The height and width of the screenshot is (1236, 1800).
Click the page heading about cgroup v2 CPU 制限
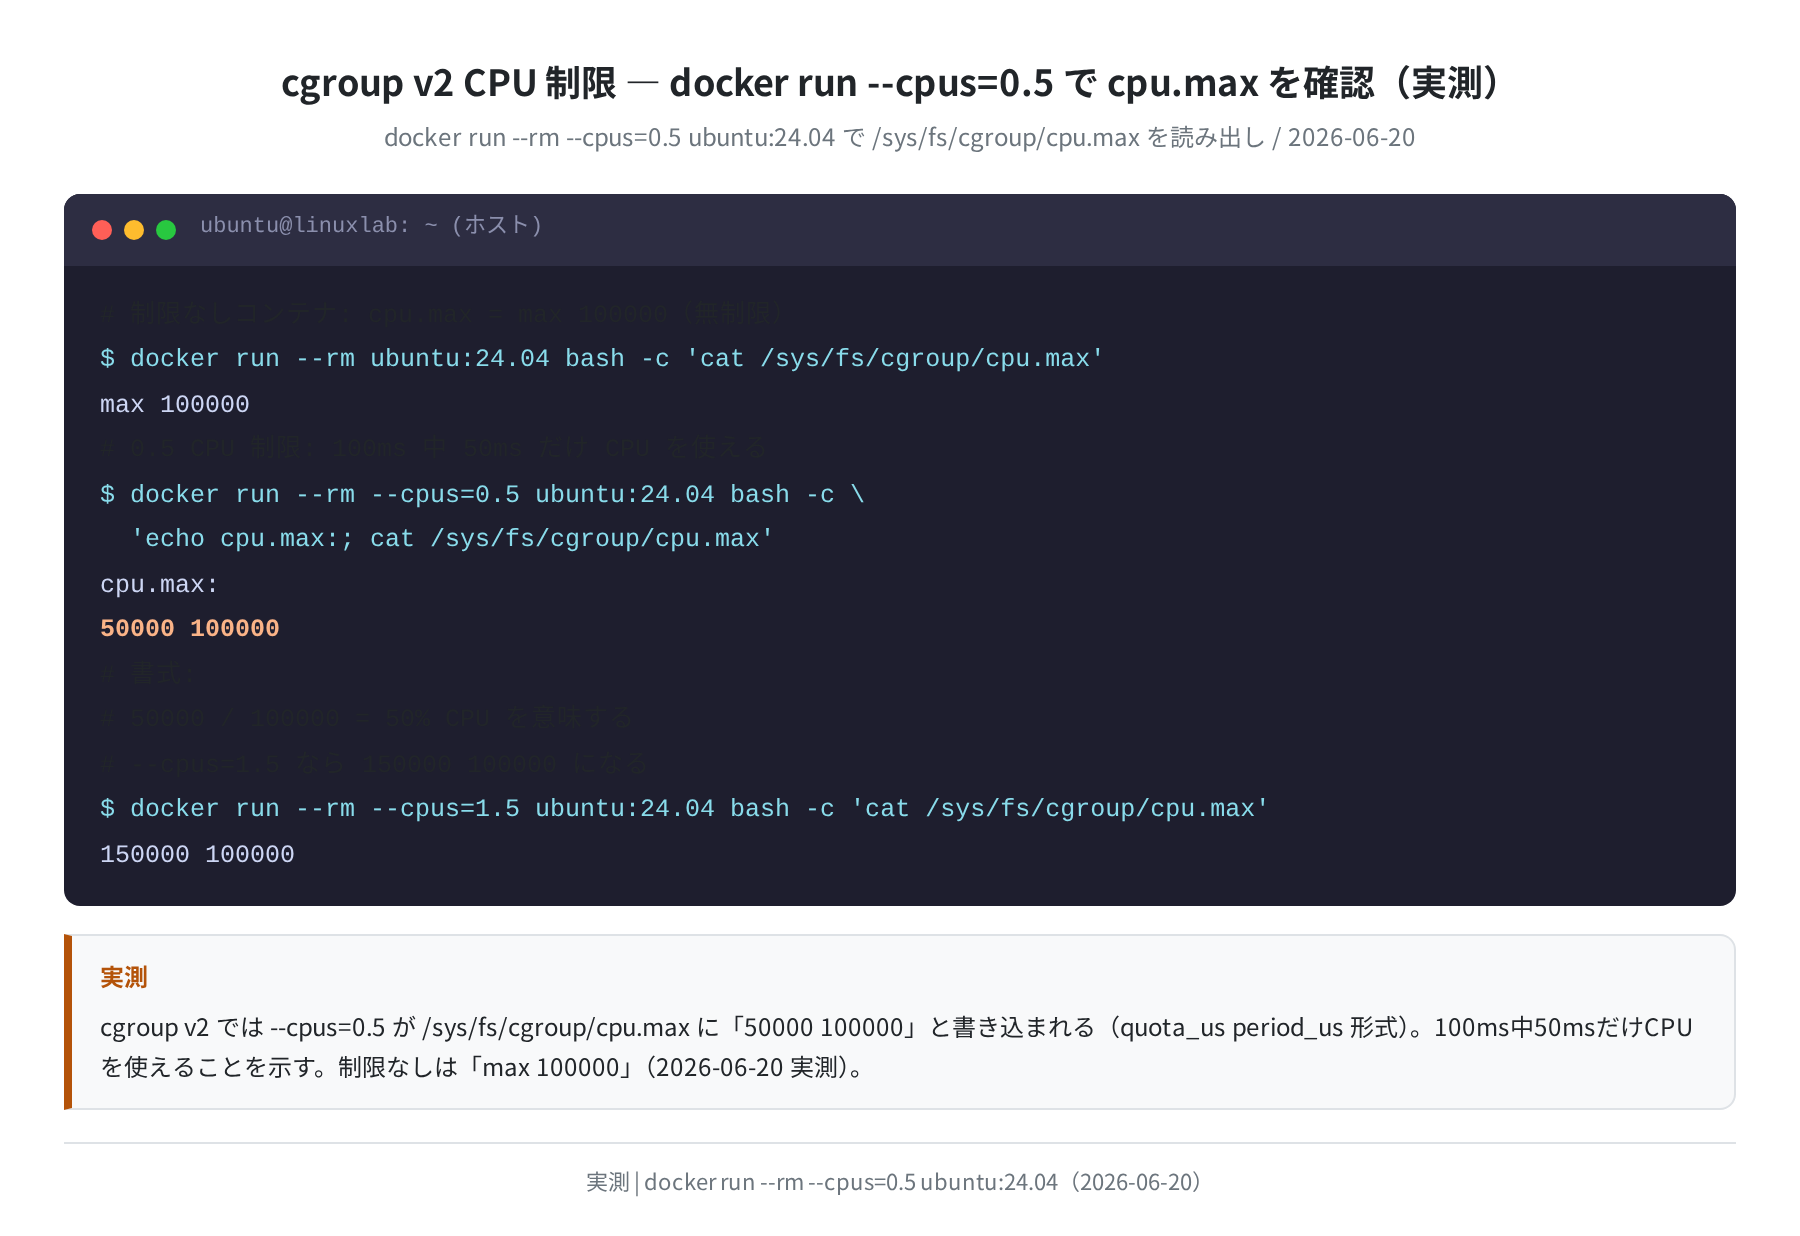click(900, 82)
